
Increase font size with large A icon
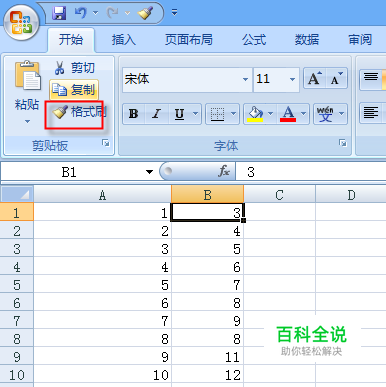click(315, 79)
